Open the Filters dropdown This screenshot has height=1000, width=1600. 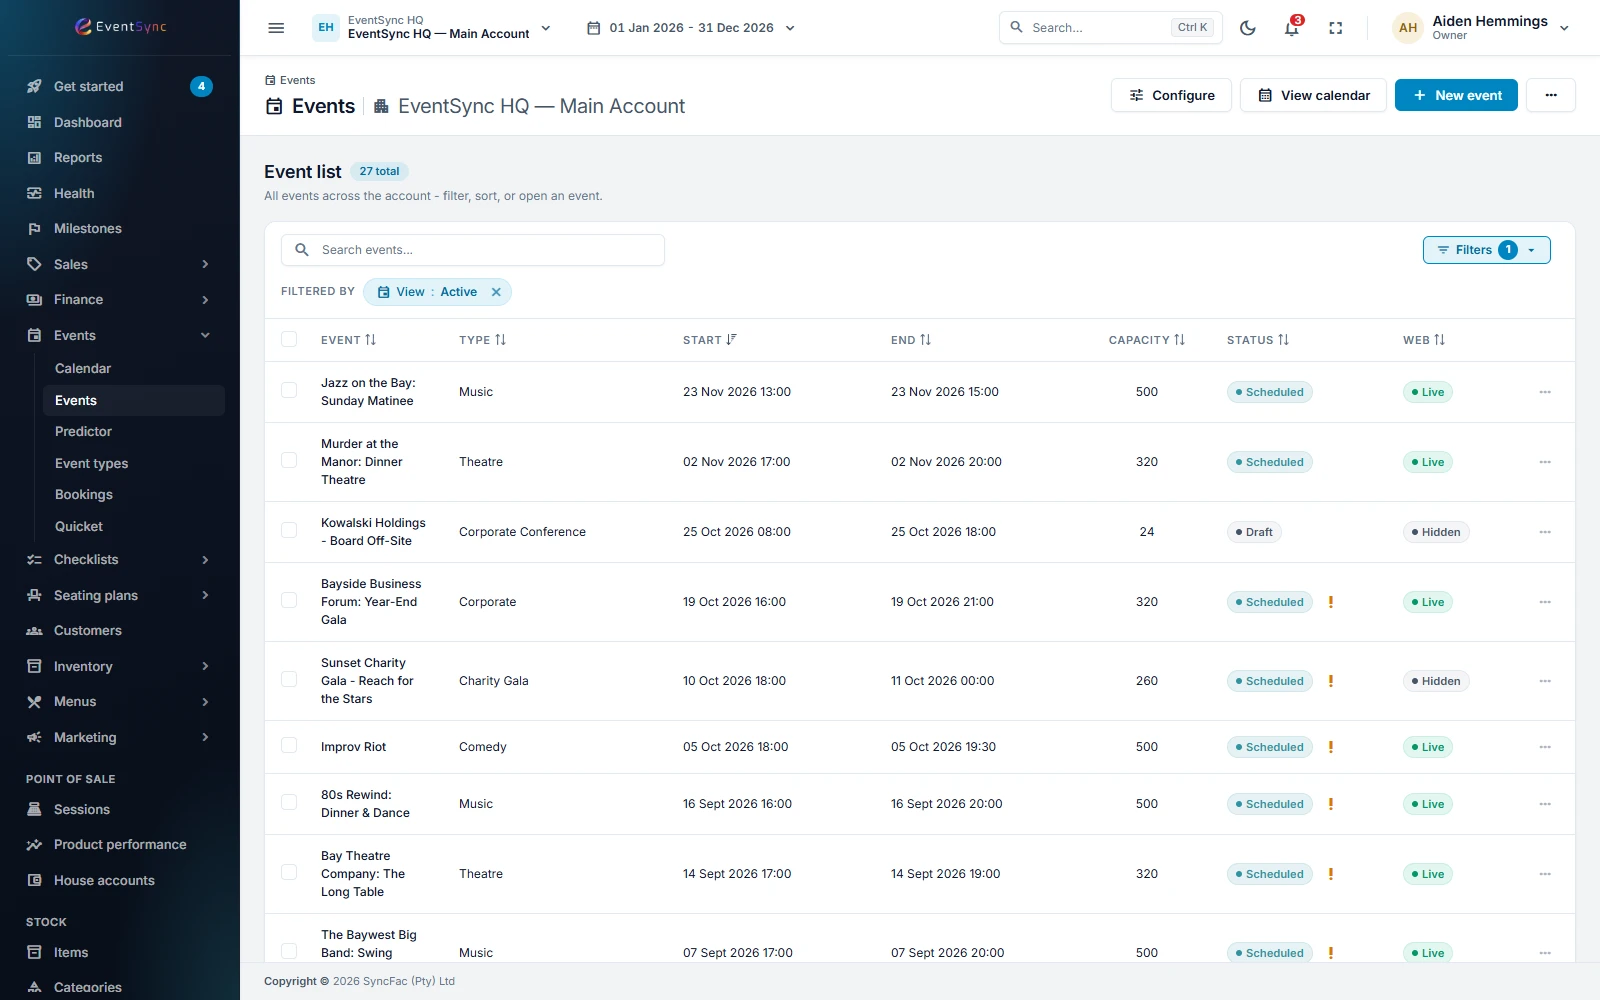click(1486, 250)
